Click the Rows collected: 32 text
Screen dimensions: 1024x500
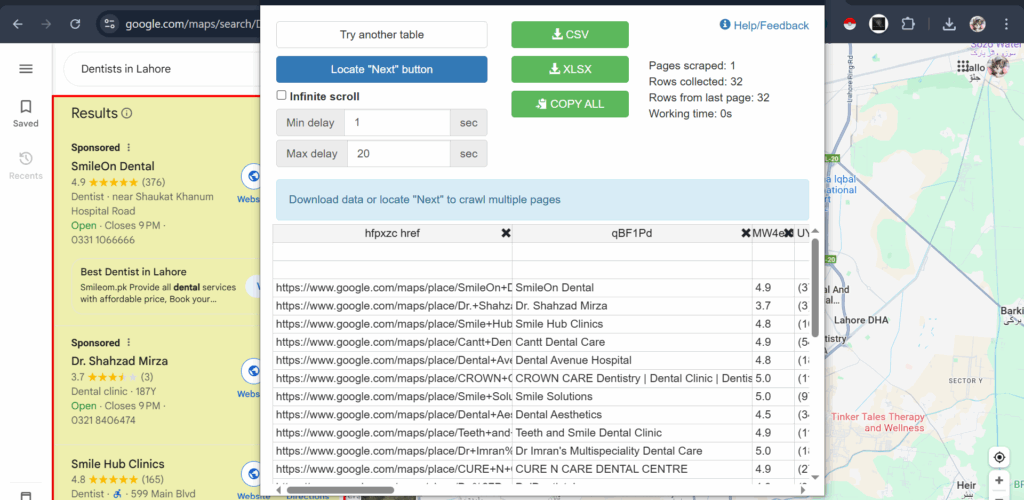[x=695, y=82]
